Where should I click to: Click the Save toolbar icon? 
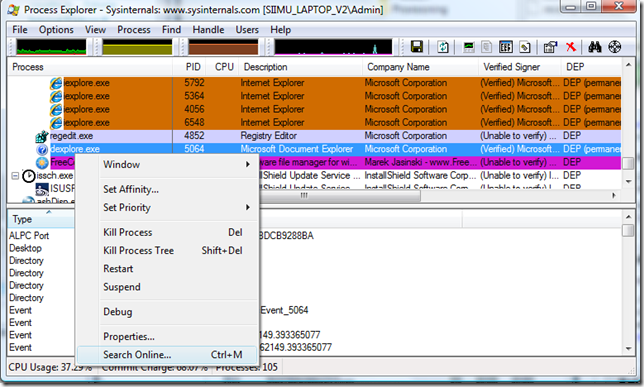coord(417,47)
